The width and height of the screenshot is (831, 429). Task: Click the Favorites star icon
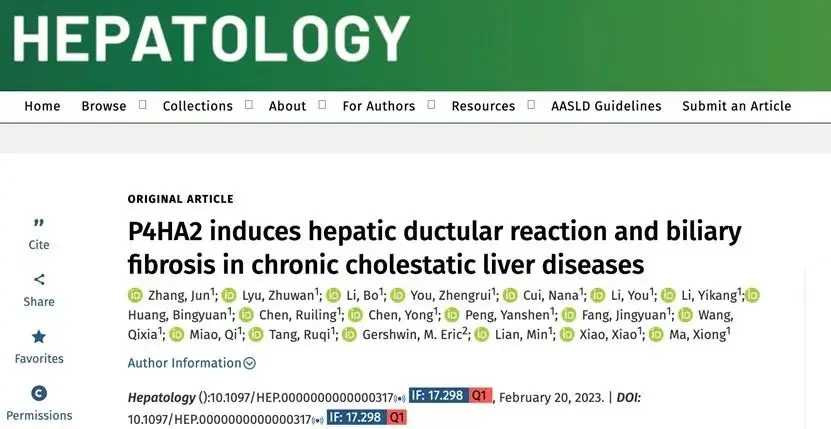tap(39, 337)
